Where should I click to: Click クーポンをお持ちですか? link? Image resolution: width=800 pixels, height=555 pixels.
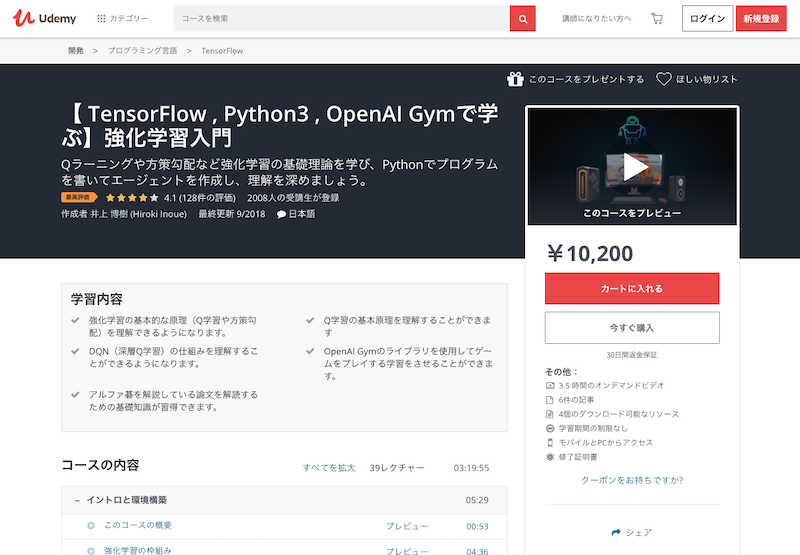click(x=632, y=480)
